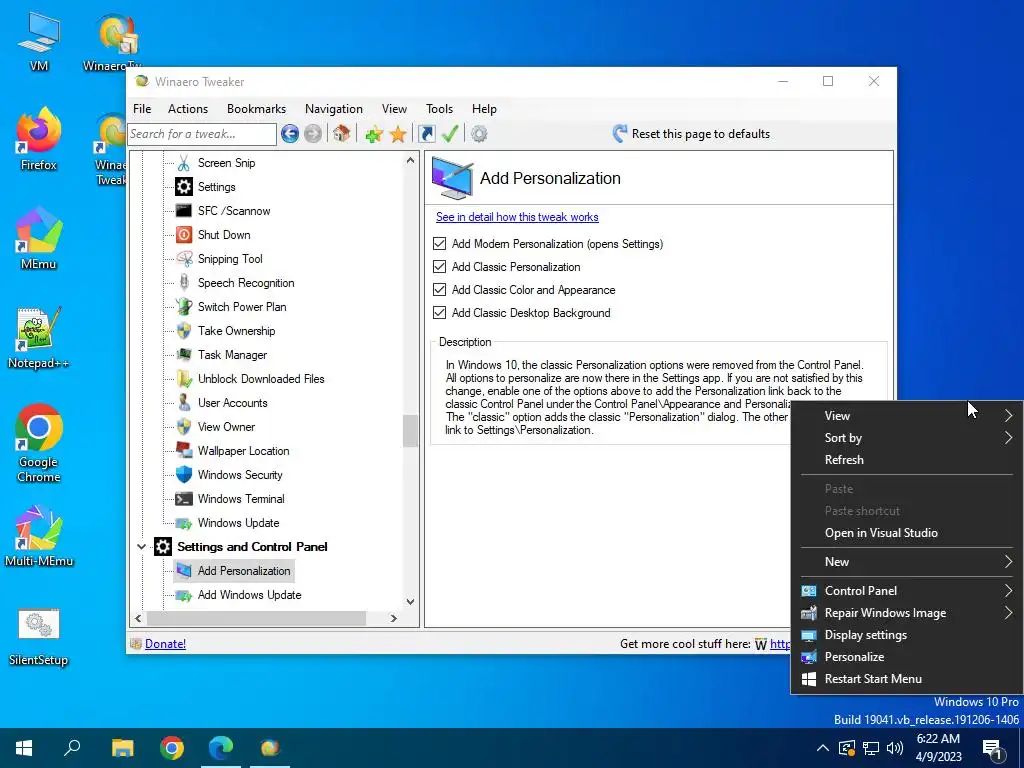Click the Snipping Tool icon in tree
The width and height of the screenshot is (1024, 768).
[184, 259]
